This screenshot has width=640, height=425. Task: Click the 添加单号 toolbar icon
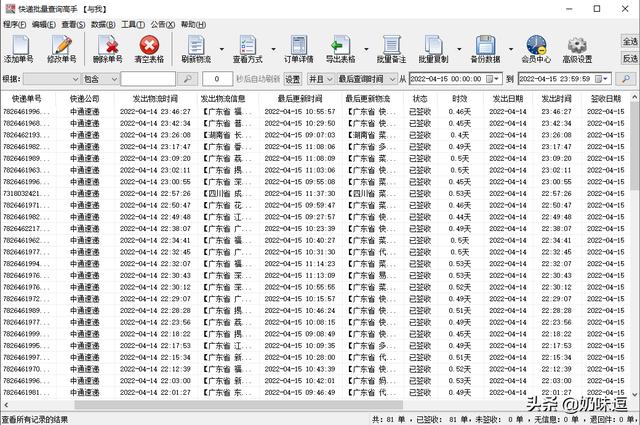(20, 47)
